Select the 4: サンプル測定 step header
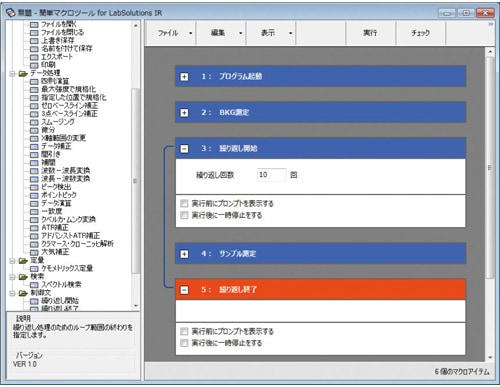This screenshot has height=387, width=500. pyautogui.click(x=320, y=254)
